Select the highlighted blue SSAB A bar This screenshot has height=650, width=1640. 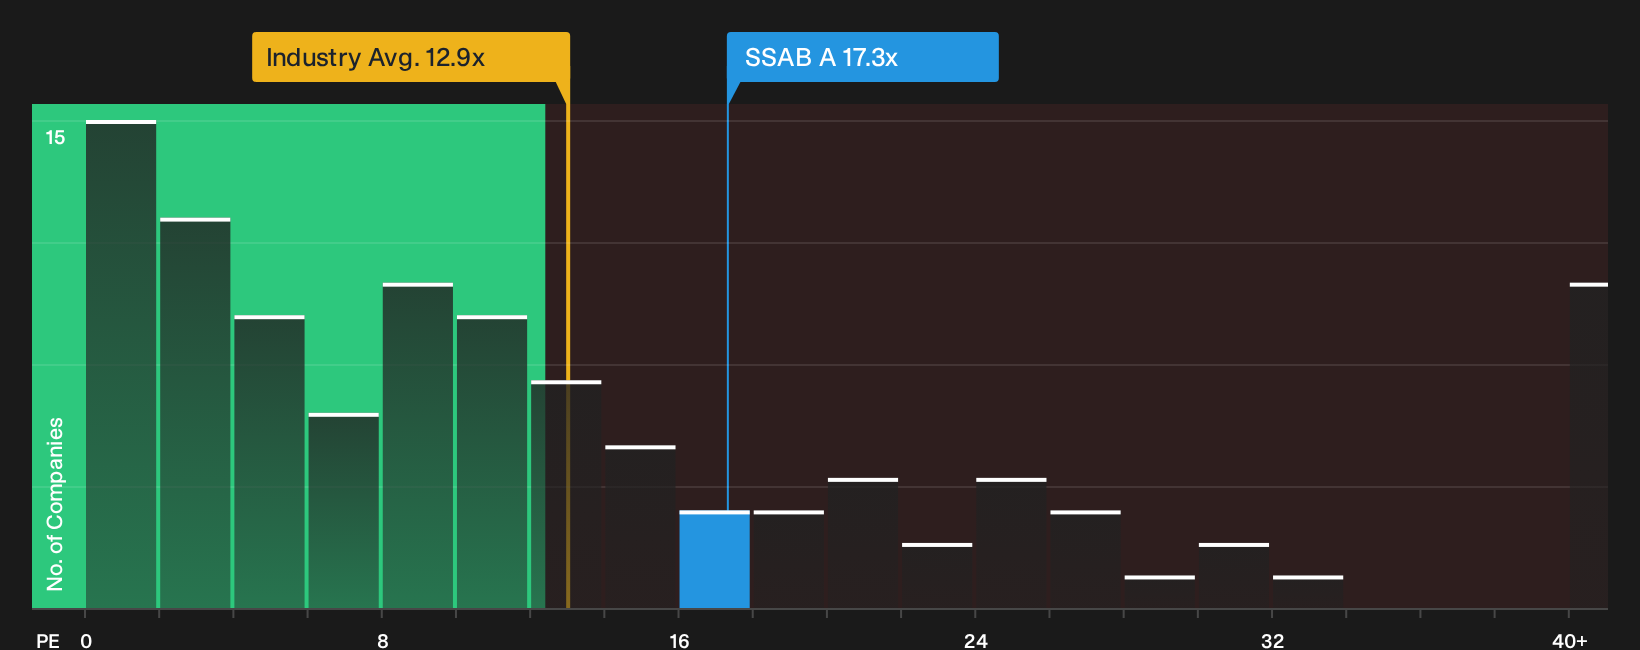(714, 560)
